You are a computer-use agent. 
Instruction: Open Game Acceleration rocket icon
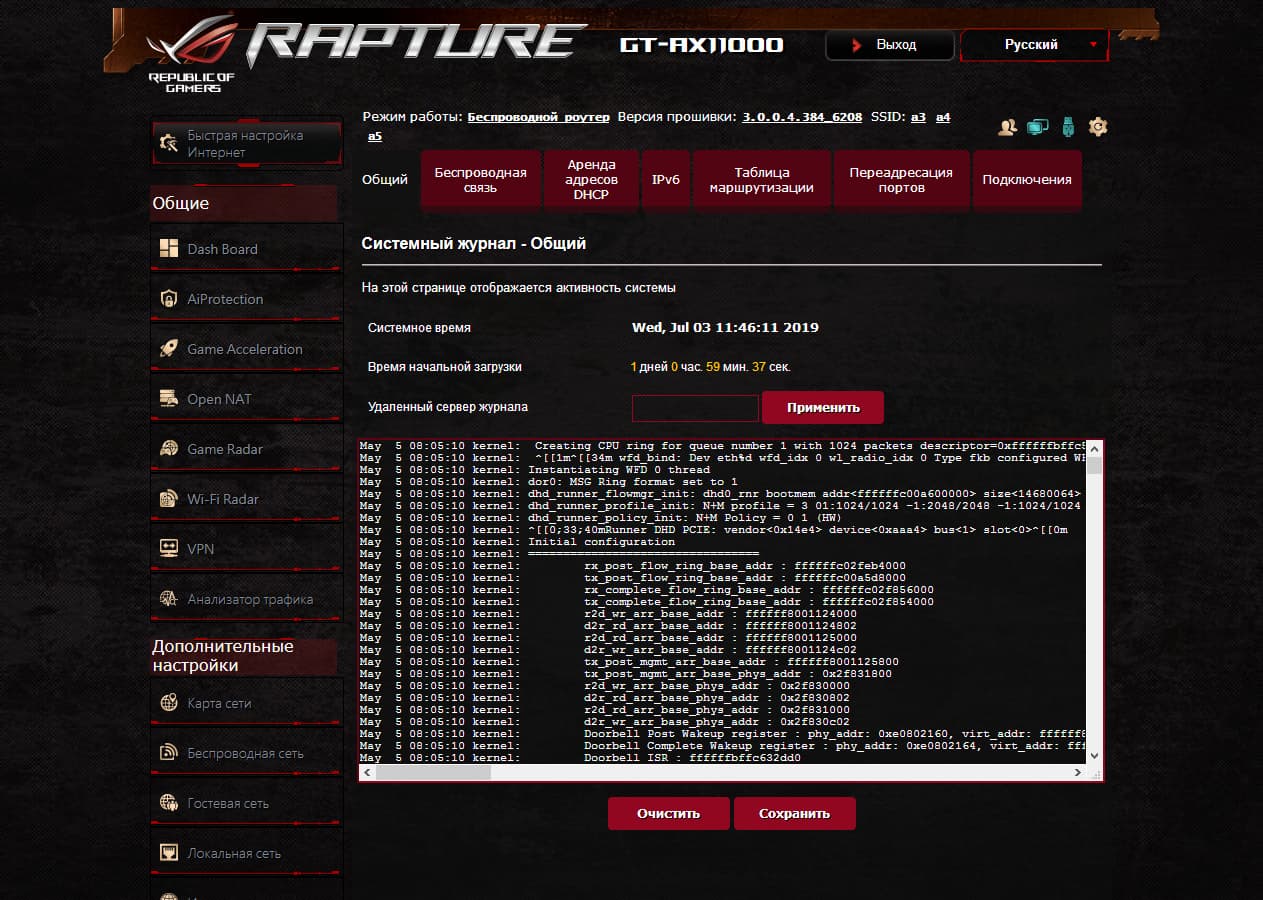169,349
